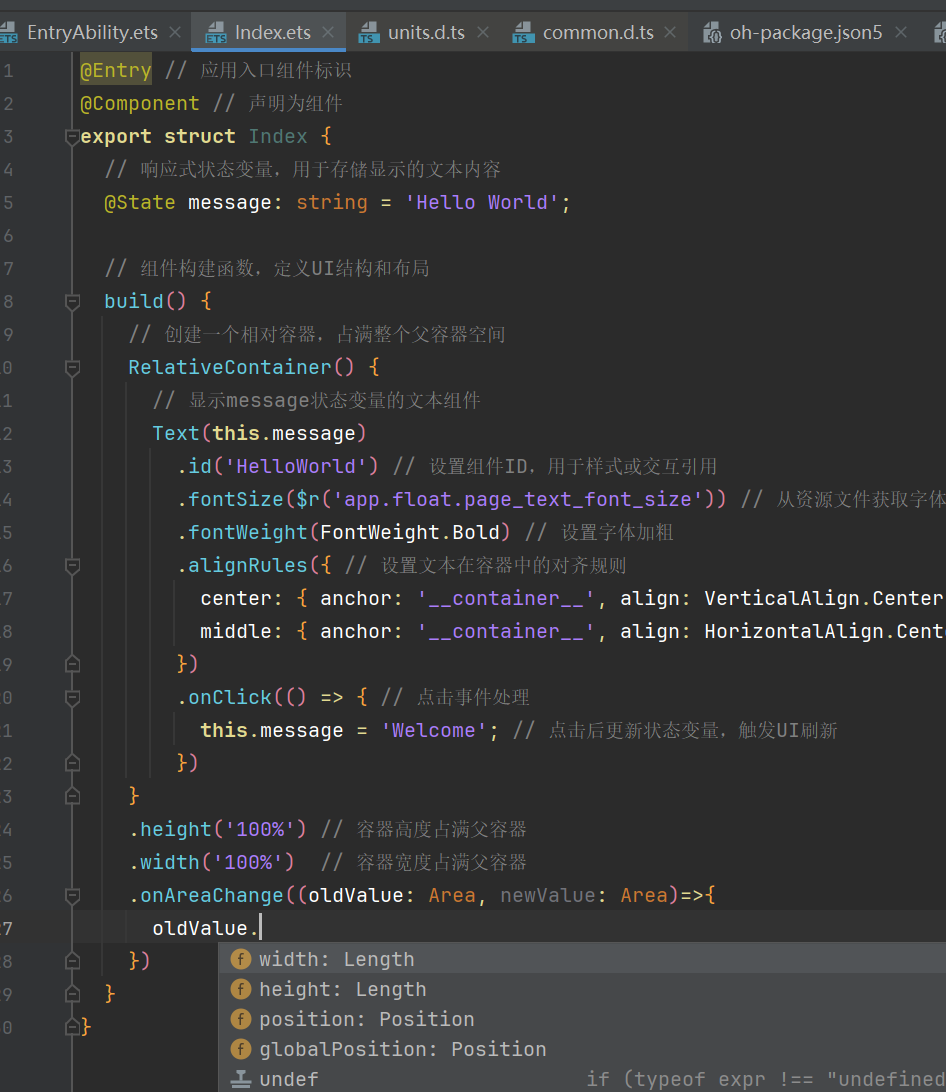The width and height of the screenshot is (946, 1092).
Task: Close the units.d.ts tab
Action: tap(483, 32)
